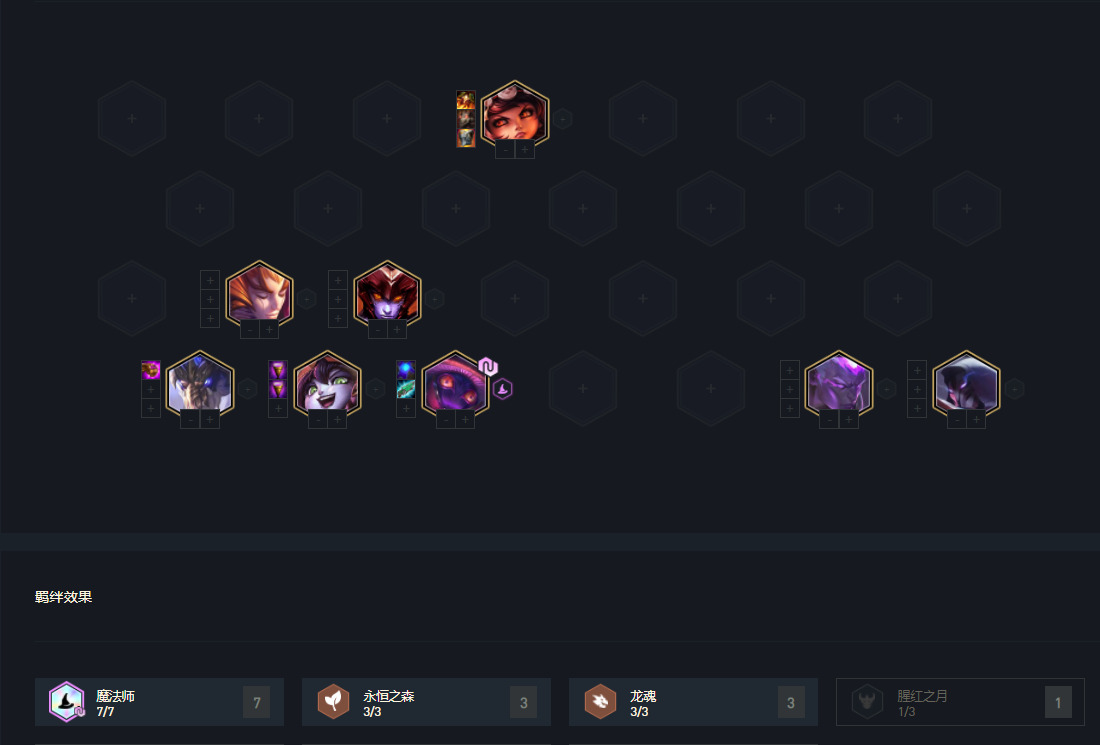
Task: Increase star level of Lulu
Action: click(x=337, y=420)
